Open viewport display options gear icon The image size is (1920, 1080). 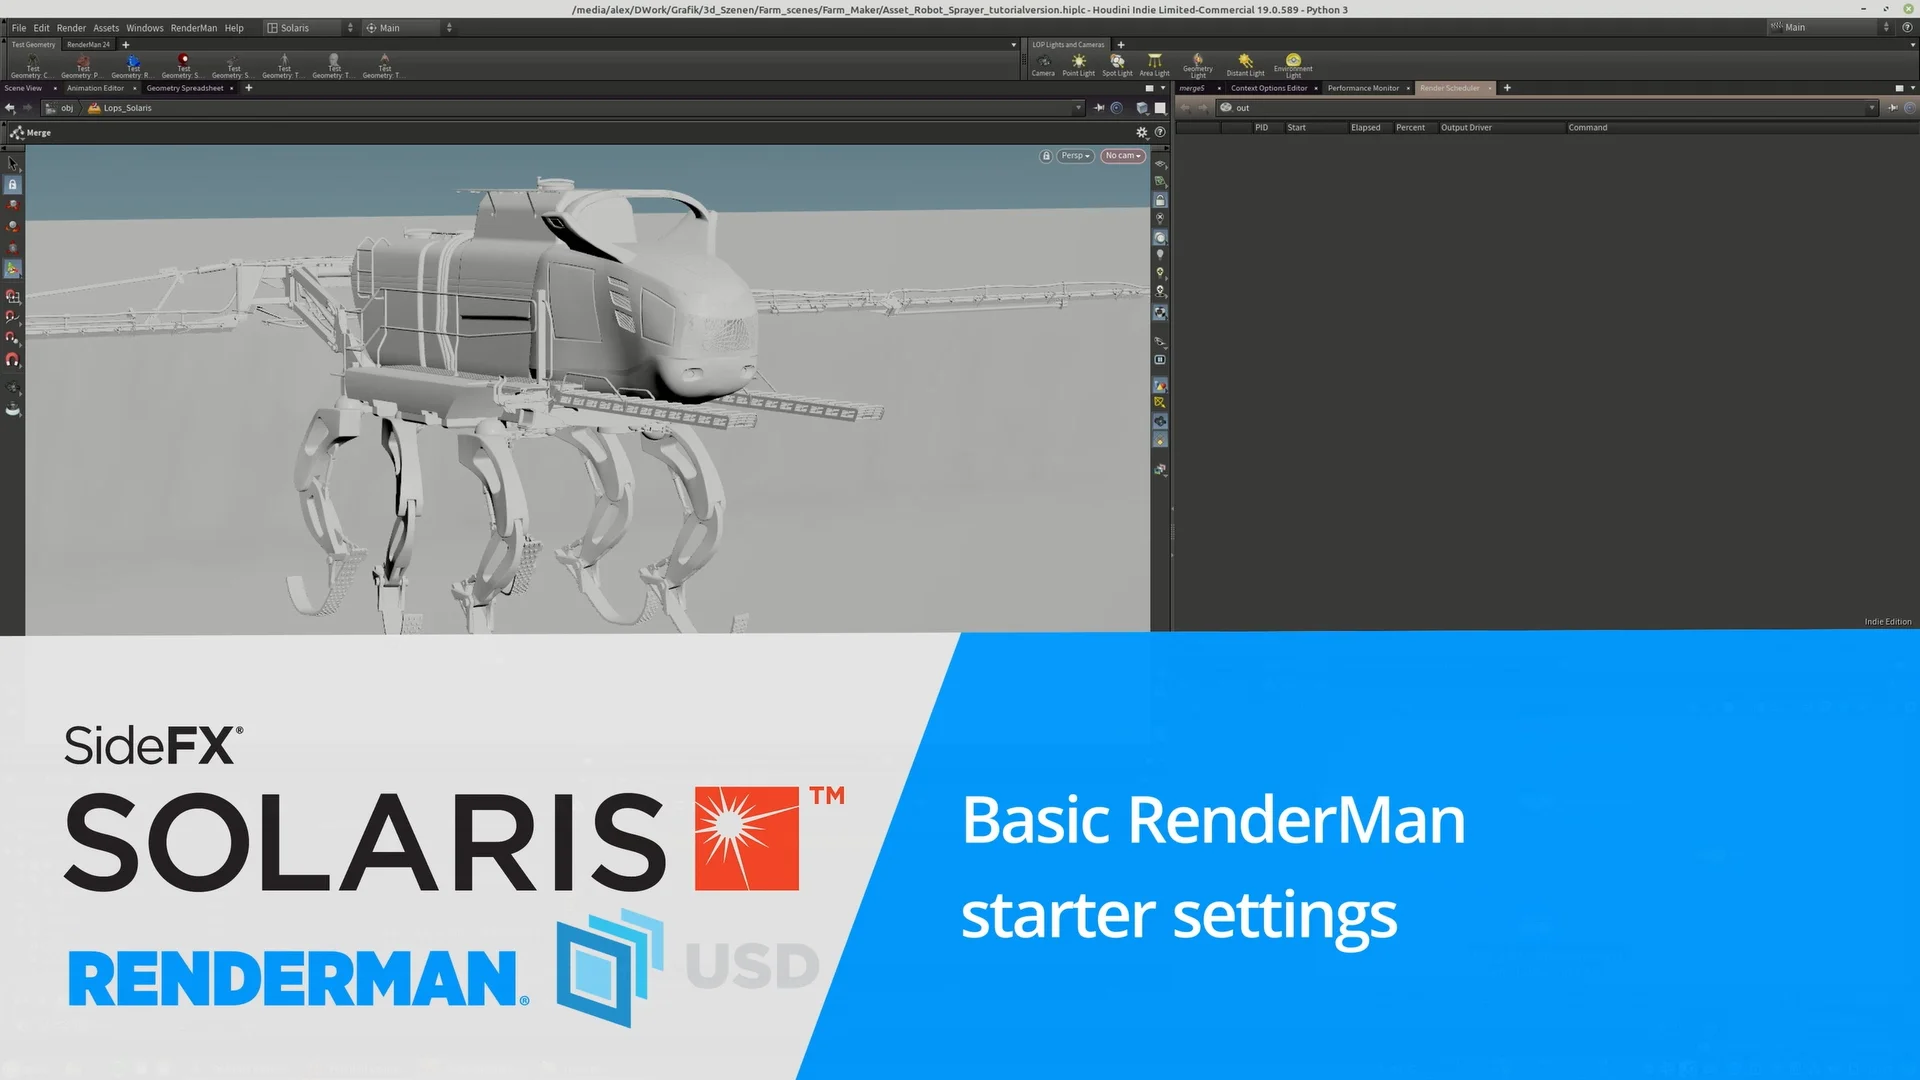pyautogui.click(x=1142, y=132)
